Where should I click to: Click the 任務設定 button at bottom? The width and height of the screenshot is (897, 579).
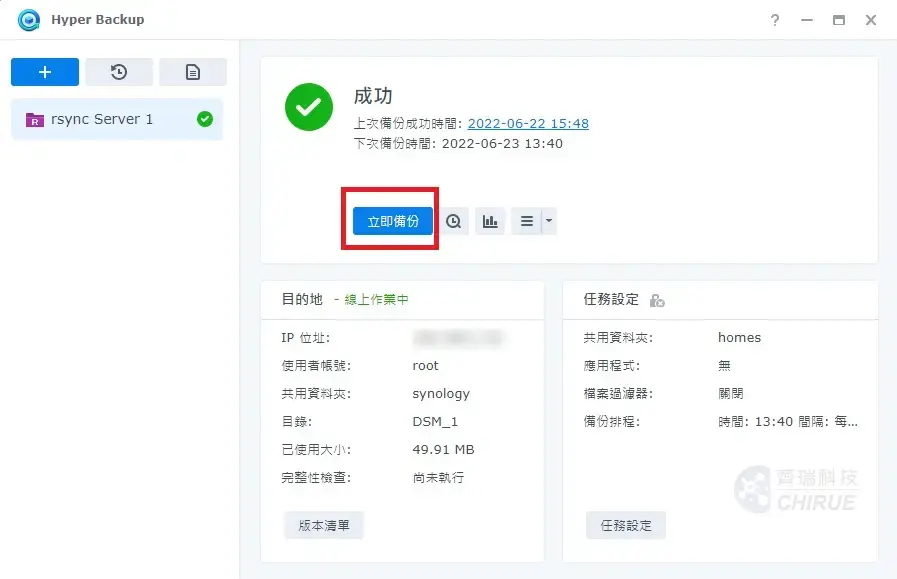[x=626, y=525]
